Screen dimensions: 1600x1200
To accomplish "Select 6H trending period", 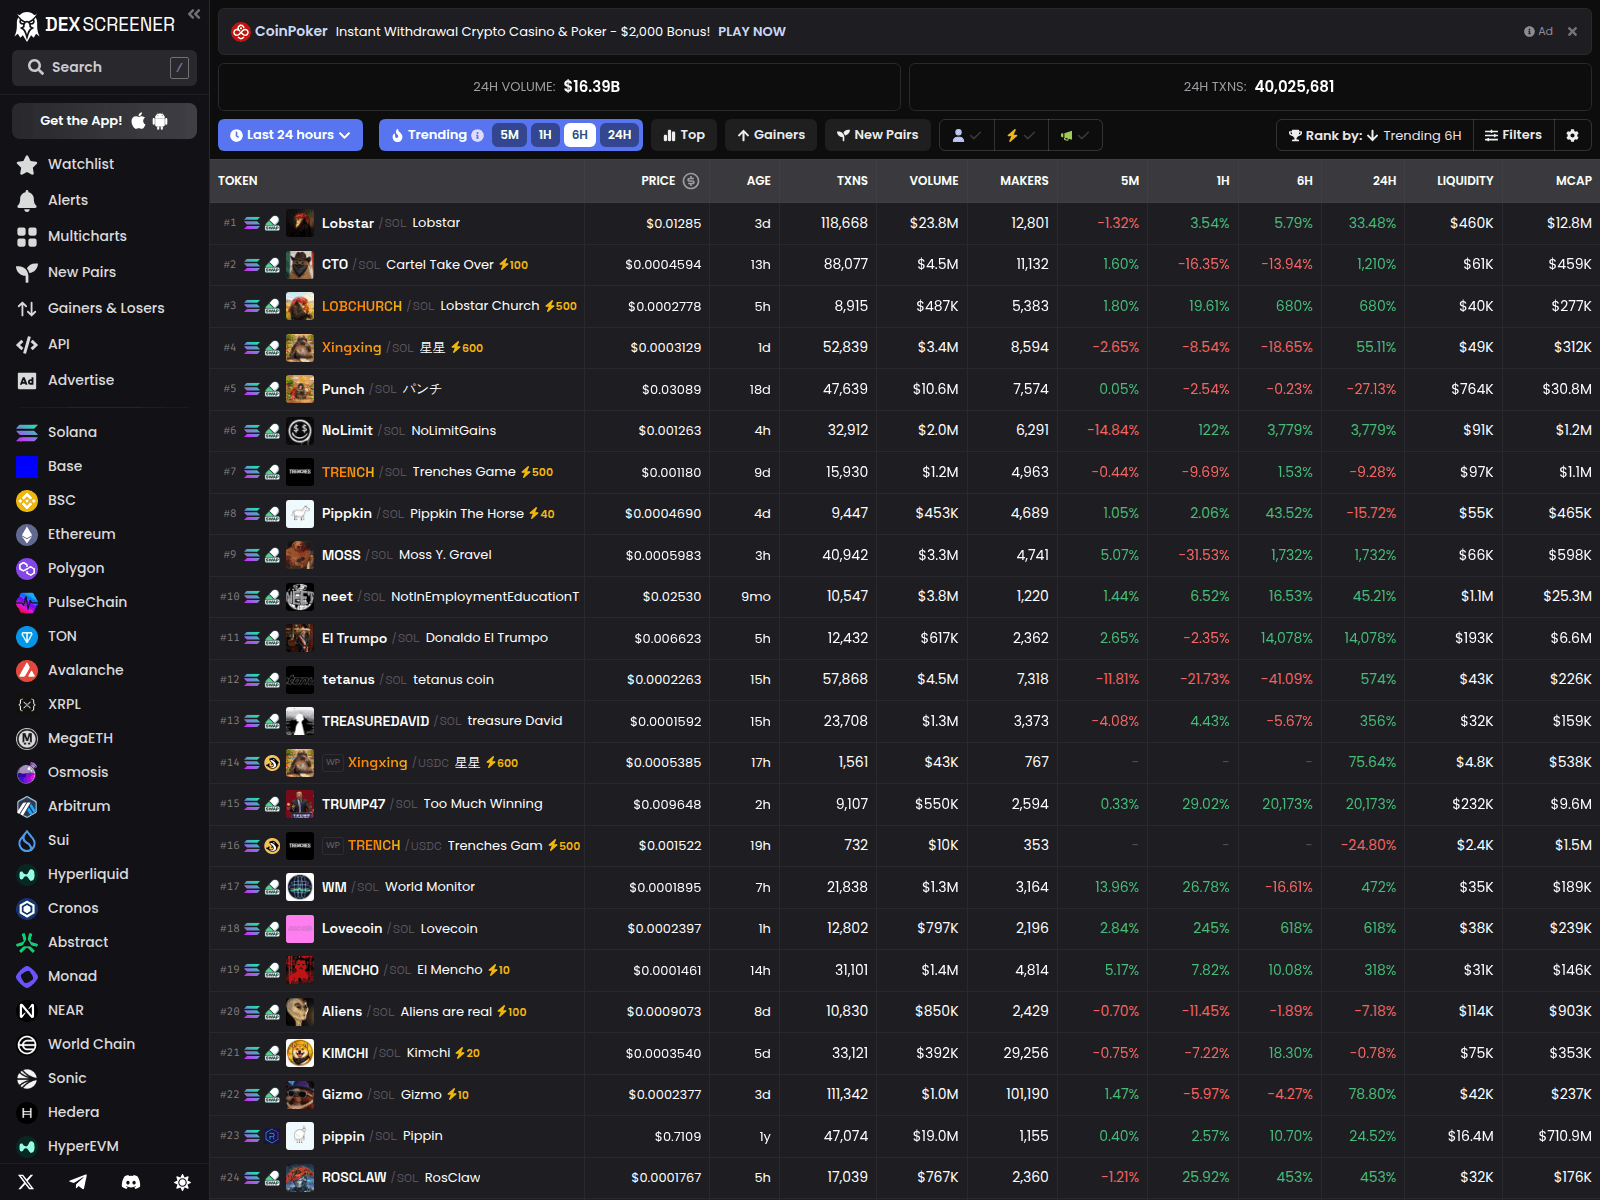I will pos(580,135).
